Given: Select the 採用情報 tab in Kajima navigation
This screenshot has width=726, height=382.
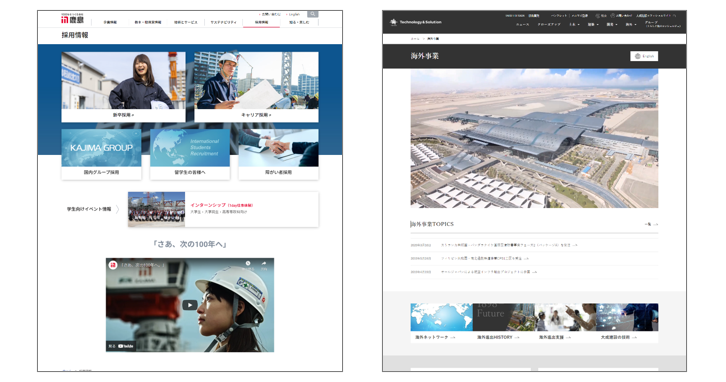Looking at the screenshot, I should click(261, 22).
